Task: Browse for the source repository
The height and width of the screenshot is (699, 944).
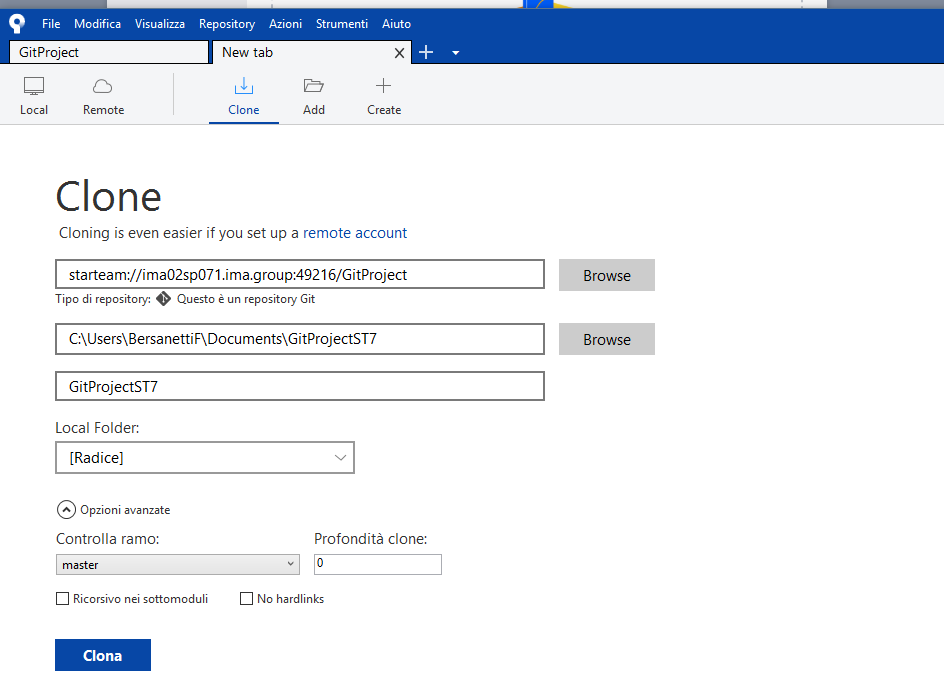Action: (607, 275)
